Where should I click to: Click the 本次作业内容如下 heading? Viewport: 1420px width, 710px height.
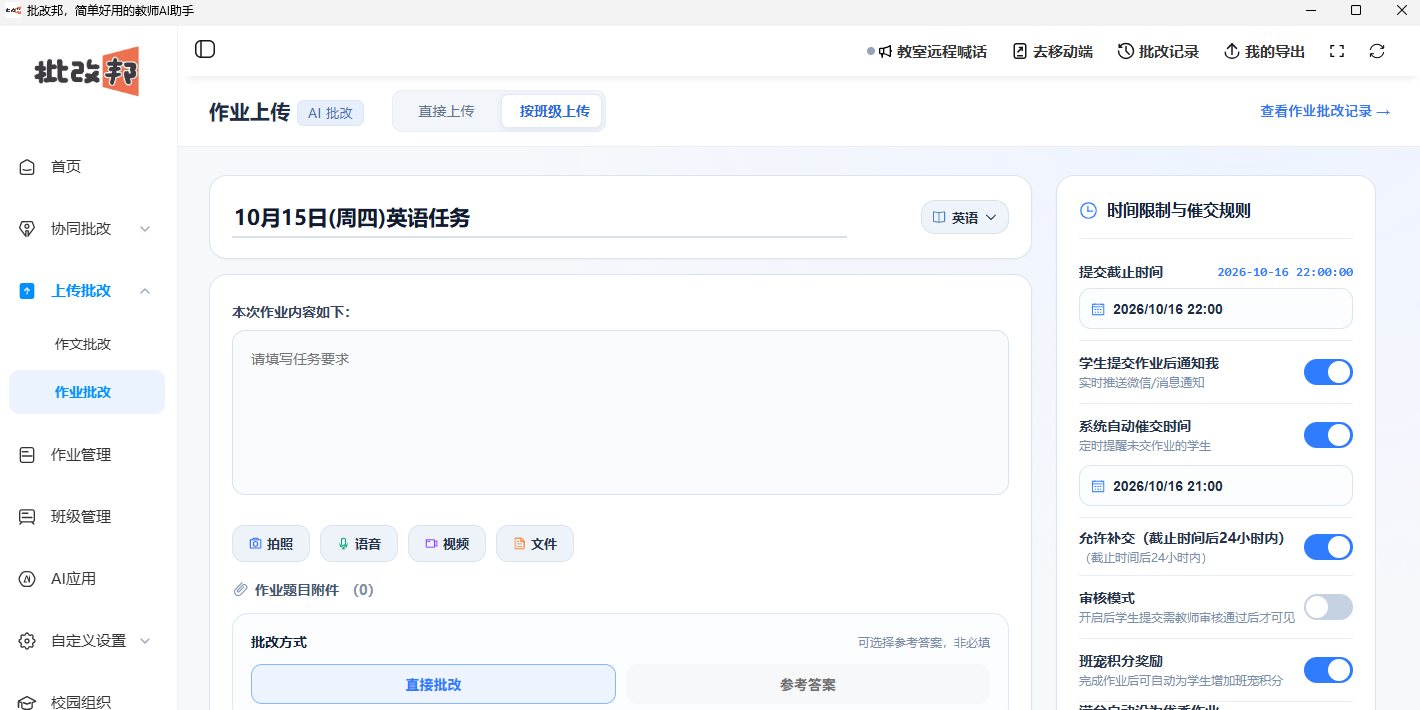pyautogui.click(x=291, y=312)
